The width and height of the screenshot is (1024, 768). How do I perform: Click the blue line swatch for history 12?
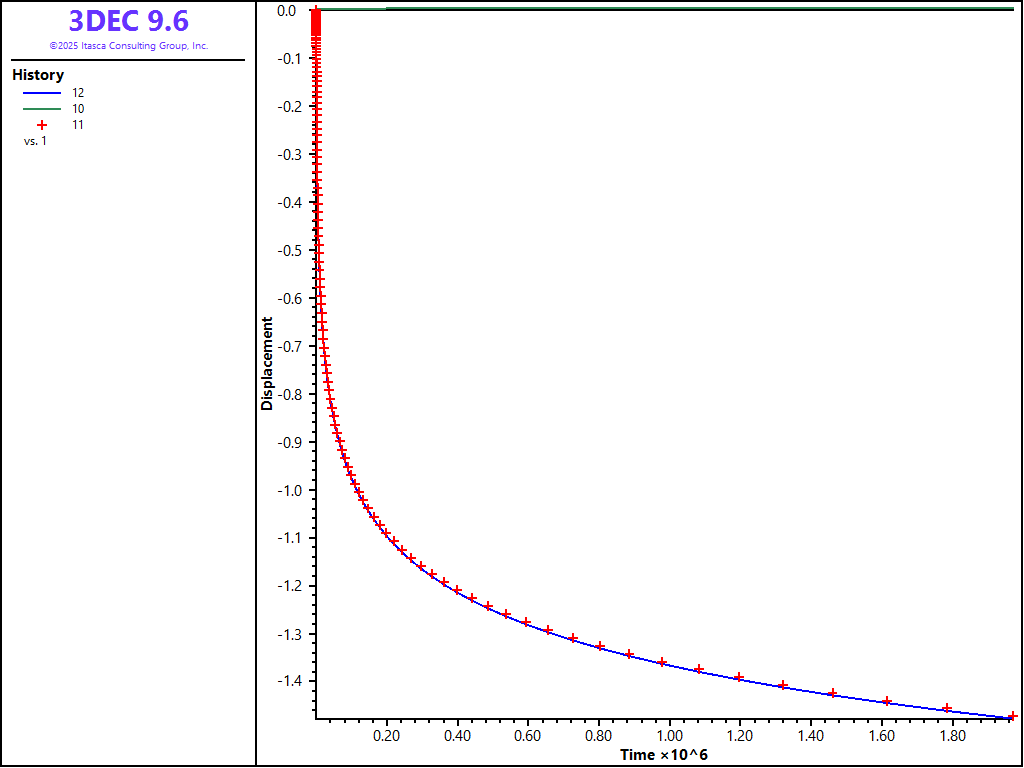coord(42,92)
